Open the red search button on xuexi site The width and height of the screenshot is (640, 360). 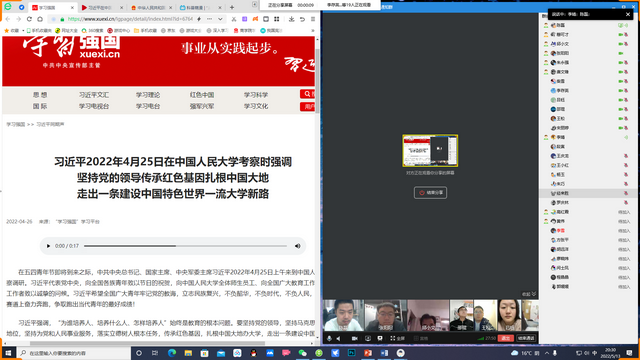(x=308, y=94)
